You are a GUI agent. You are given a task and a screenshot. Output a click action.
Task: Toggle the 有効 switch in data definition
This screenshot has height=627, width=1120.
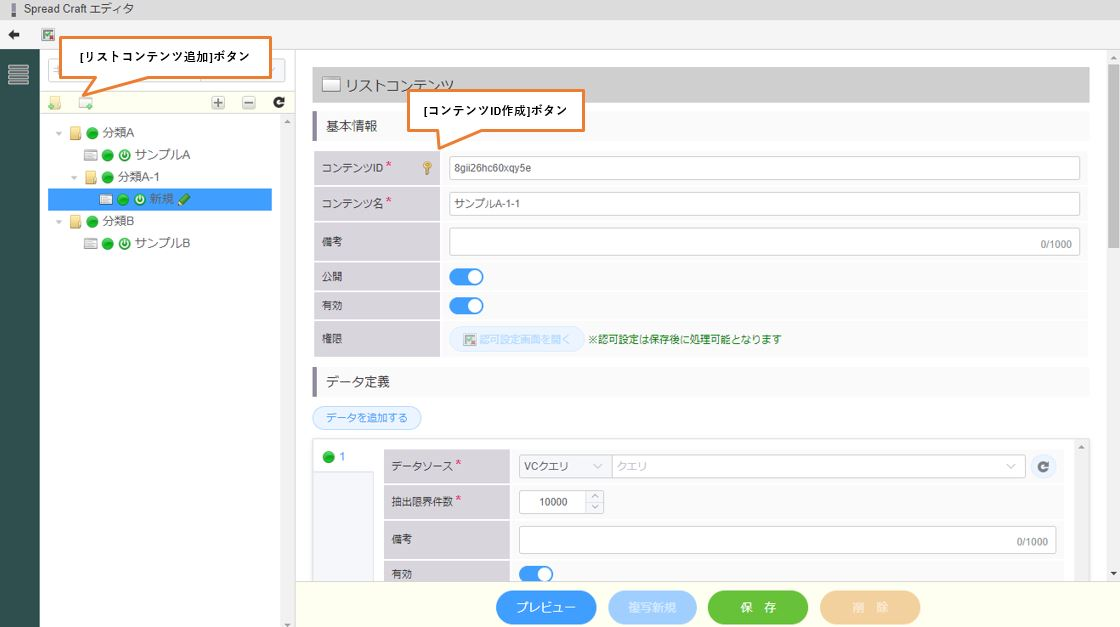536,574
